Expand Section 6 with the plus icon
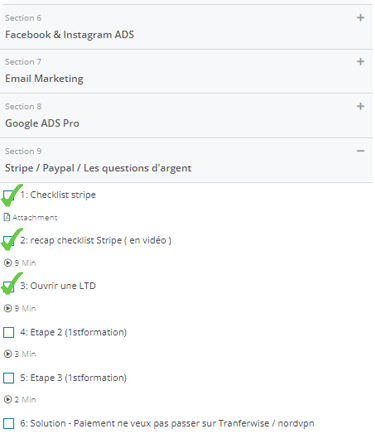Screen dimensions: 375x436 [x=360, y=18]
